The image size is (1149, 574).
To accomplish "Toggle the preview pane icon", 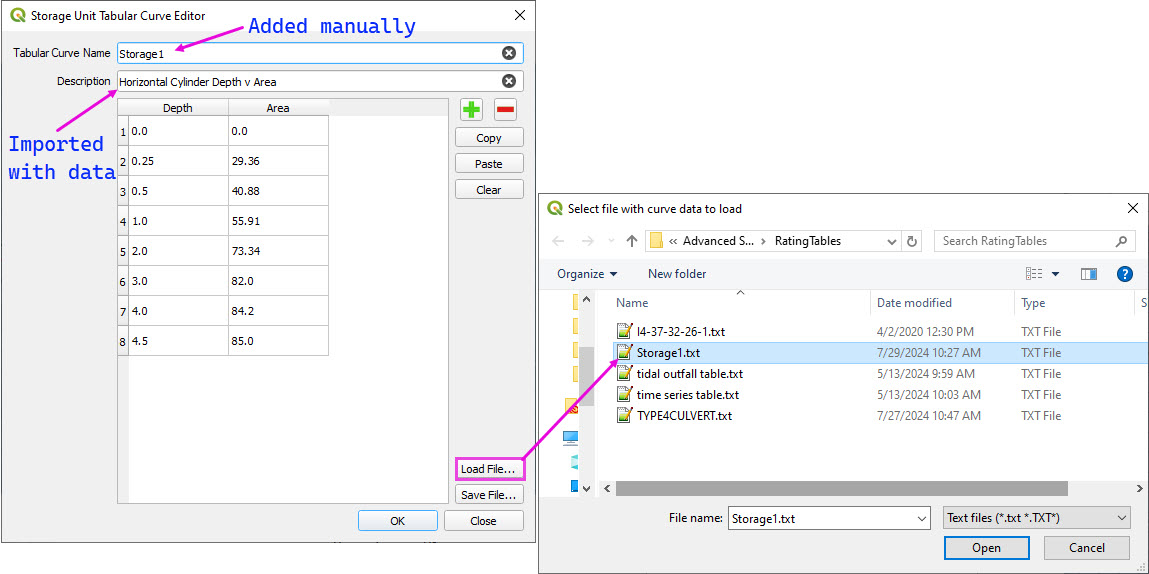I will [1089, 274].
